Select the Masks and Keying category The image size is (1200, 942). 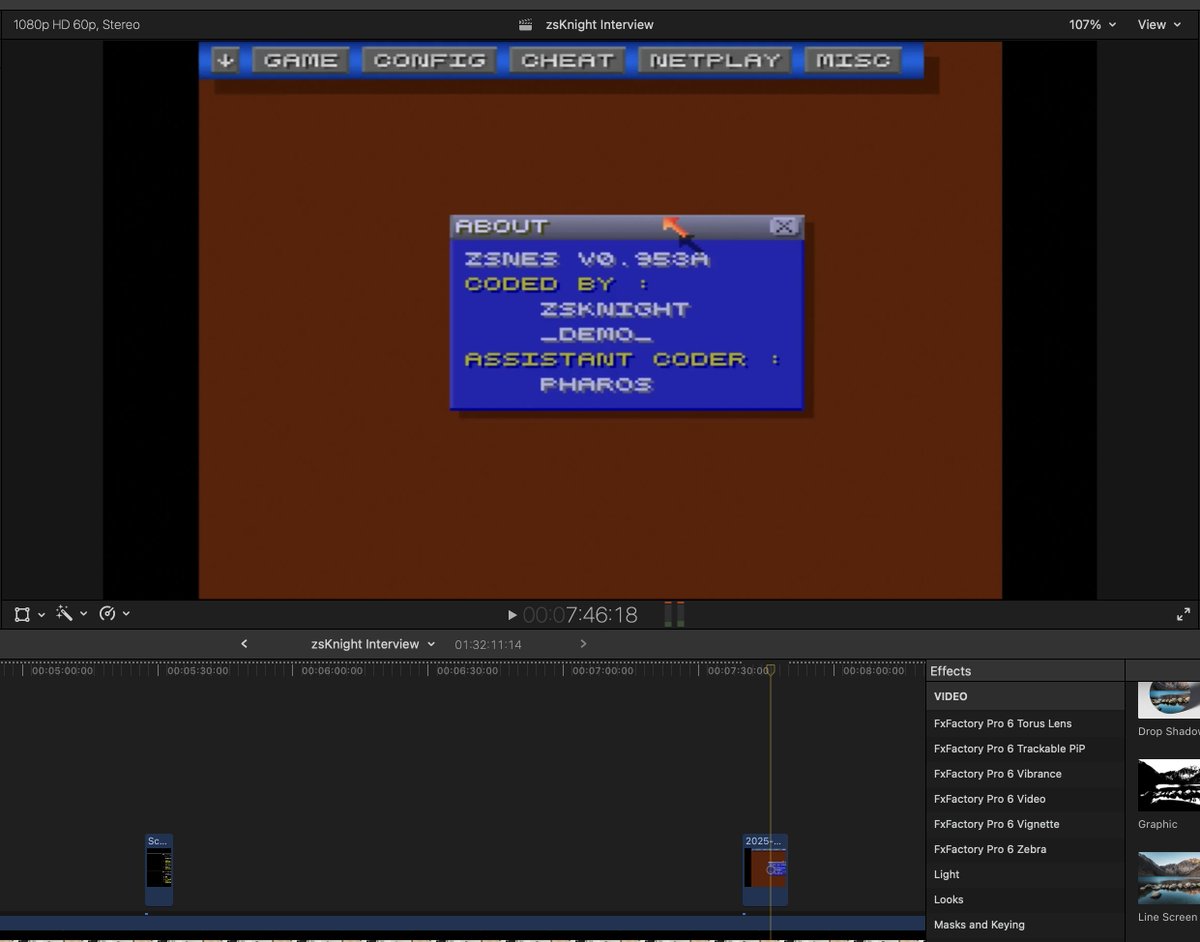click(x=1025, y=925)
